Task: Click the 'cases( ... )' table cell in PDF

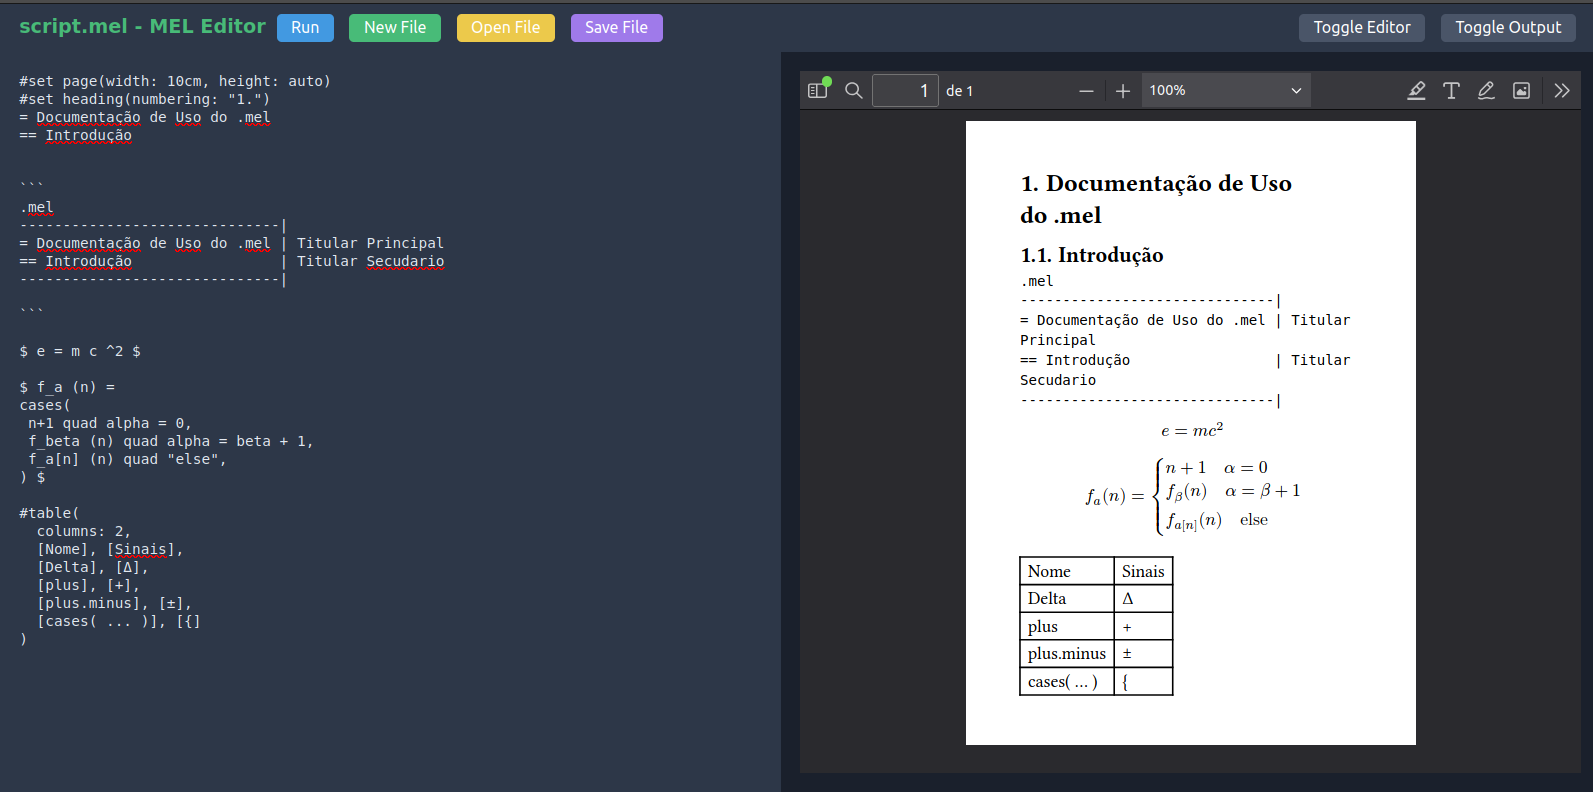Action: (1066, 681)
